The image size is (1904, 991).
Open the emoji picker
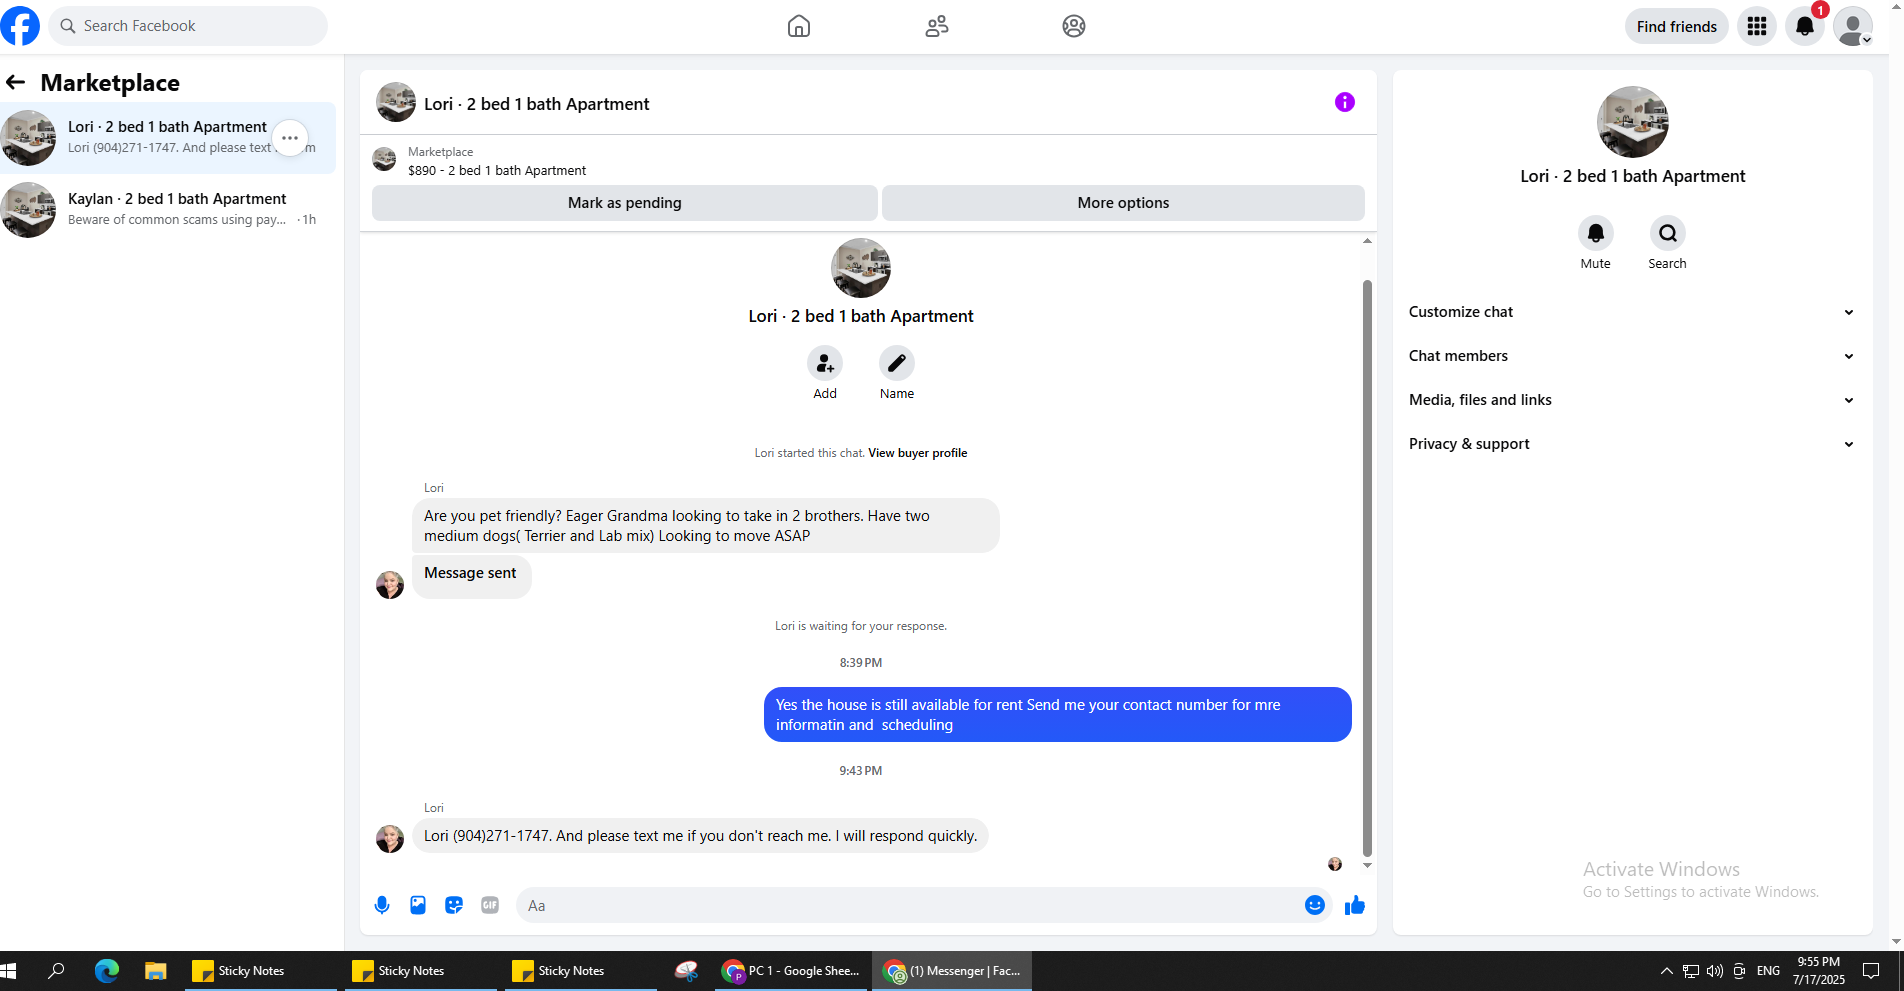(x=1315, y=905)
